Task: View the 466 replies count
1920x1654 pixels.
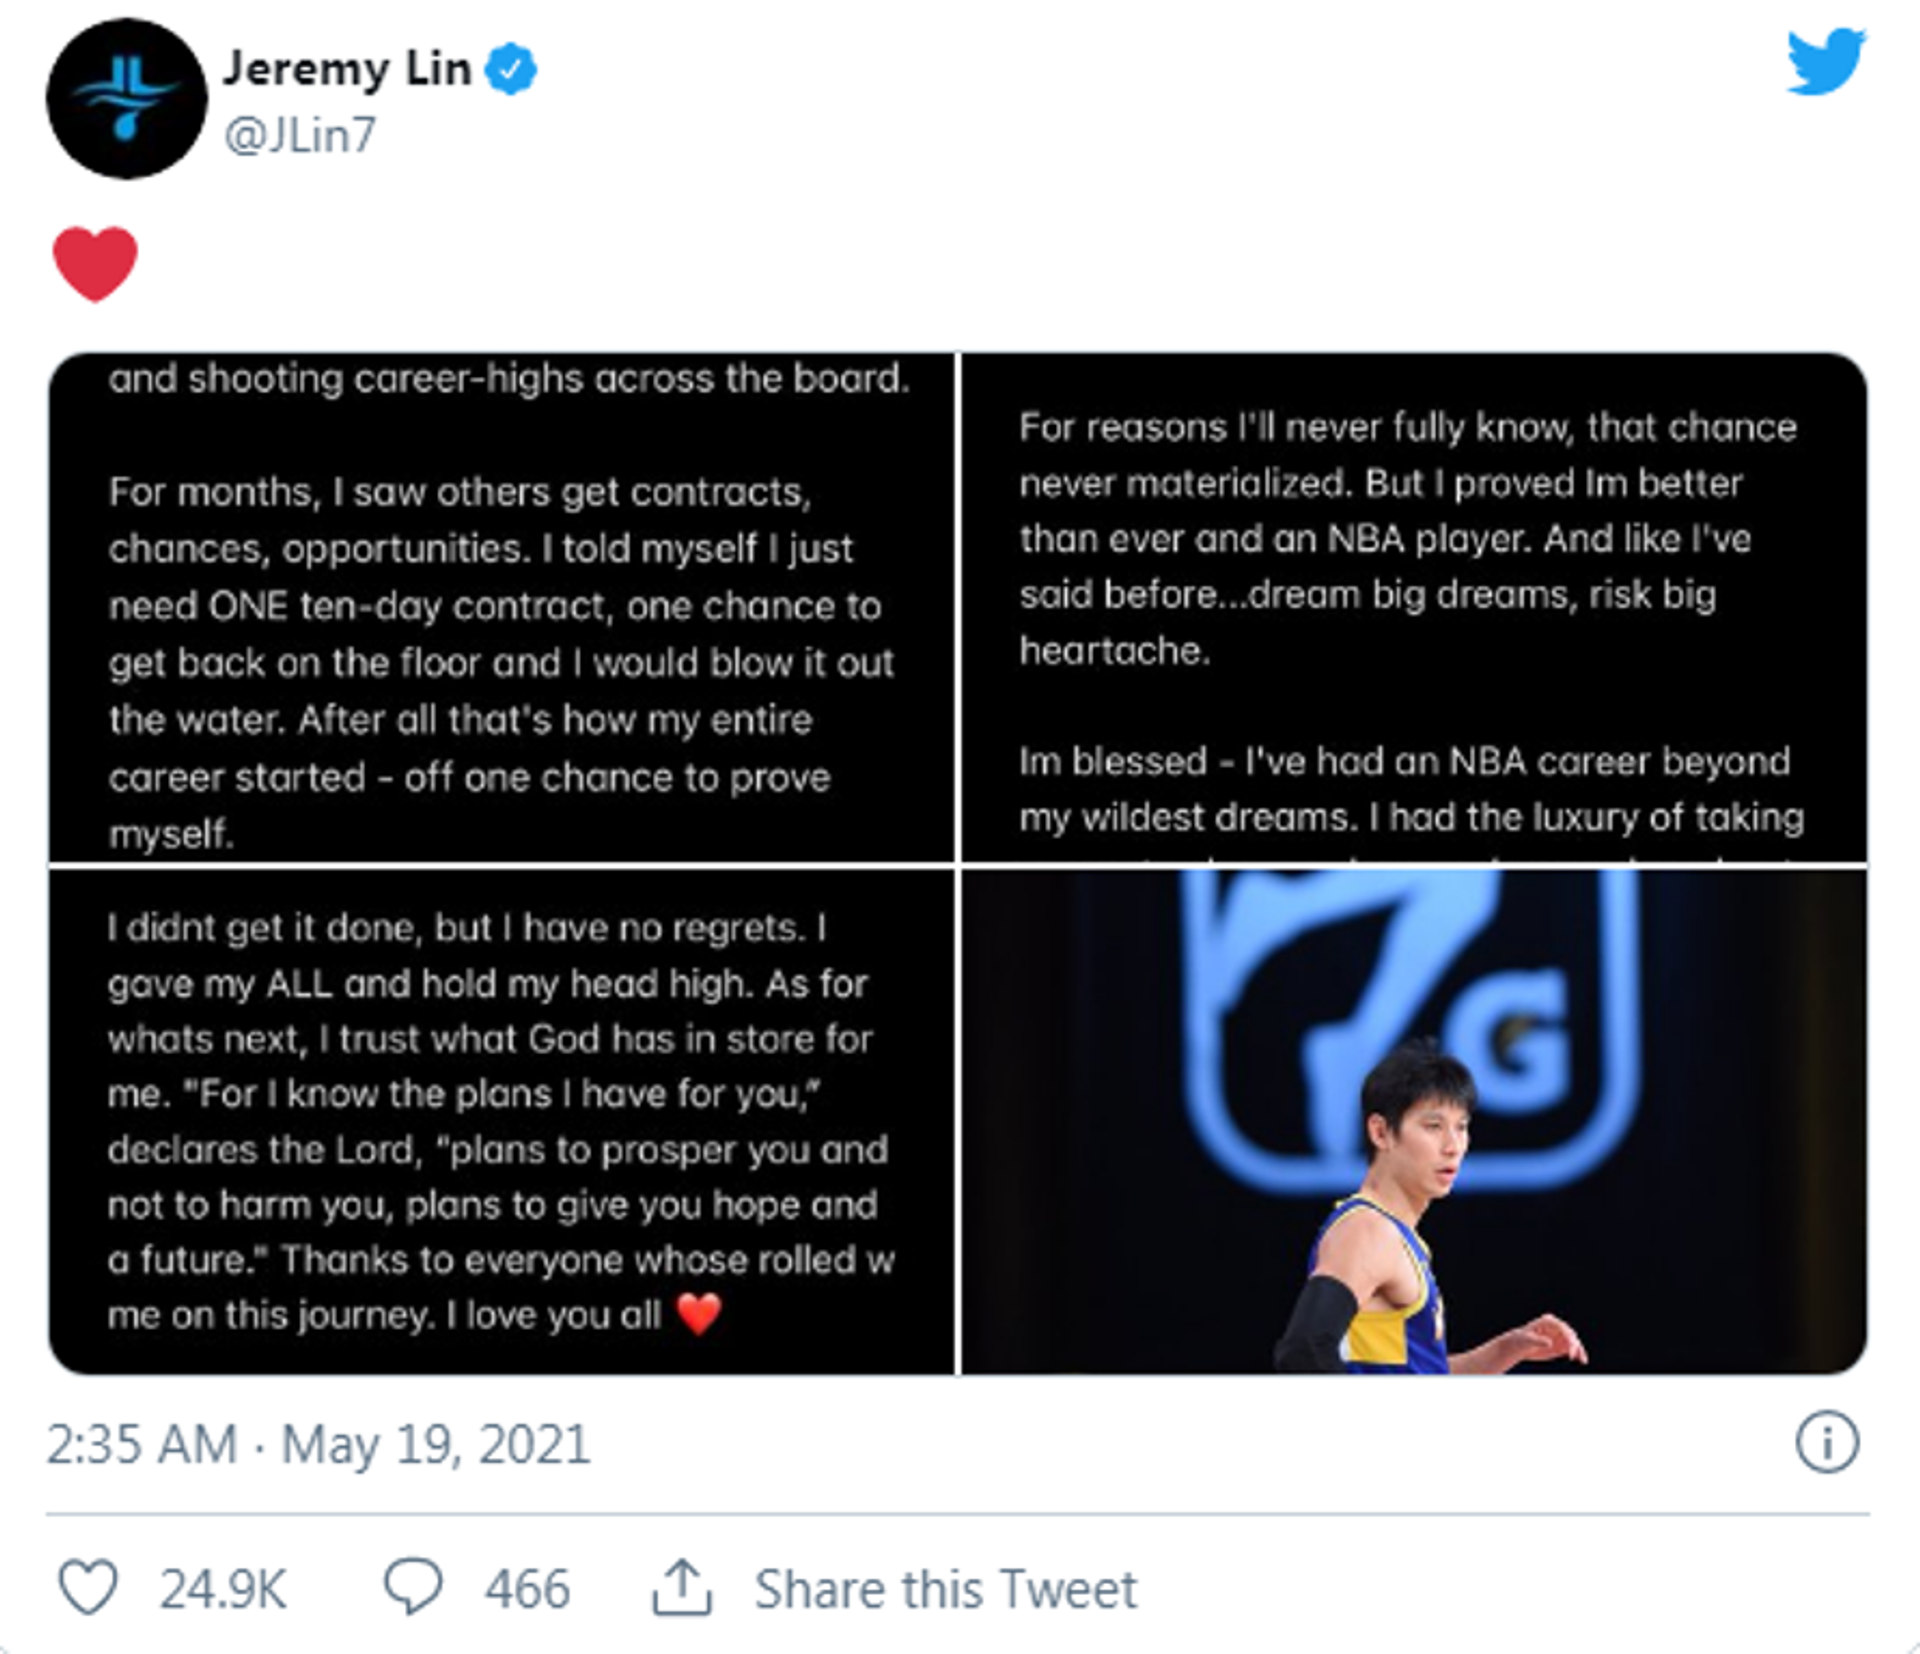Action: click(527, 1588)
